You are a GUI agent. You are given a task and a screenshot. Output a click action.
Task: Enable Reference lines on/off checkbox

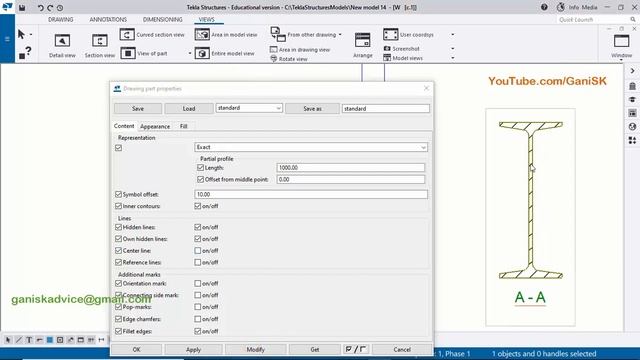(198, 262)
